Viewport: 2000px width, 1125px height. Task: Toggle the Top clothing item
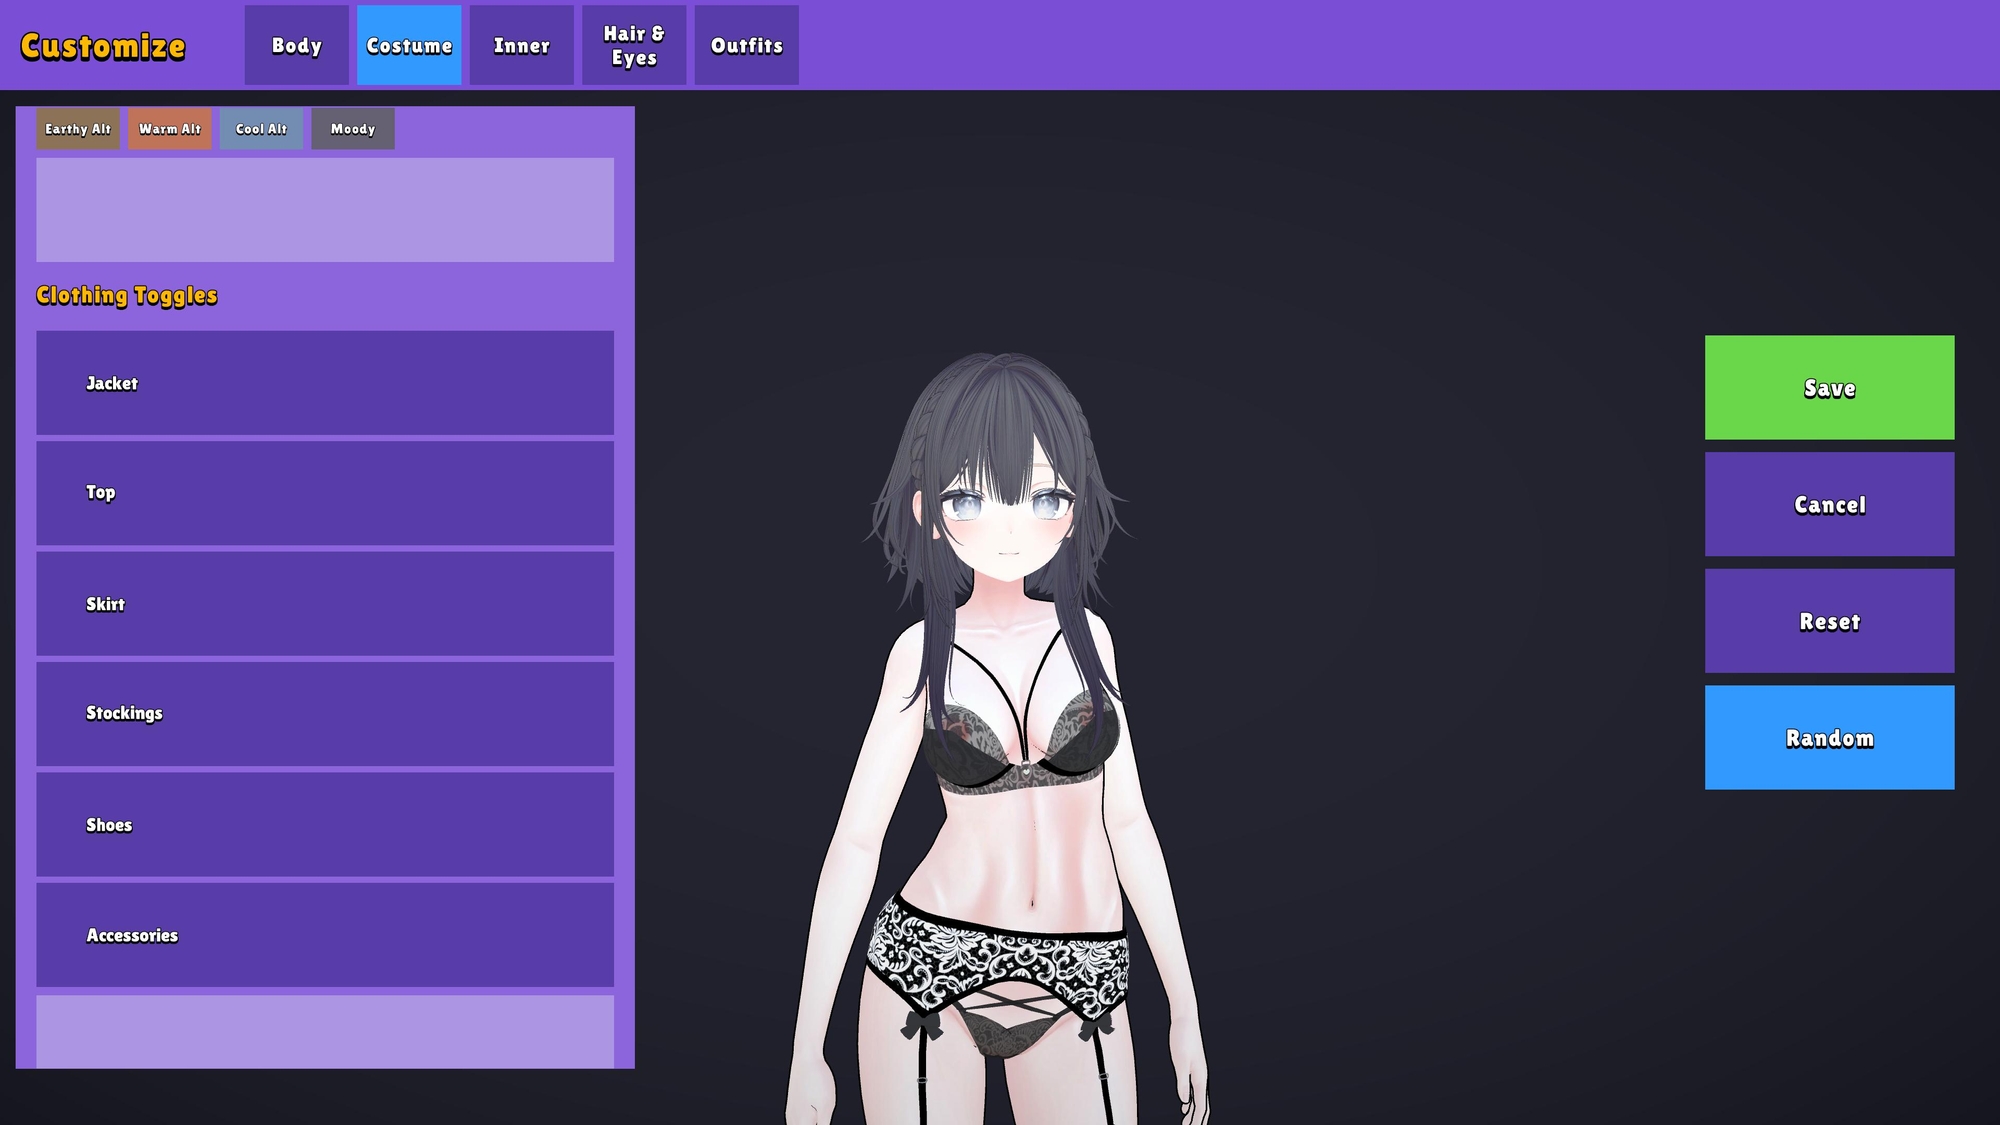(324, 494)
